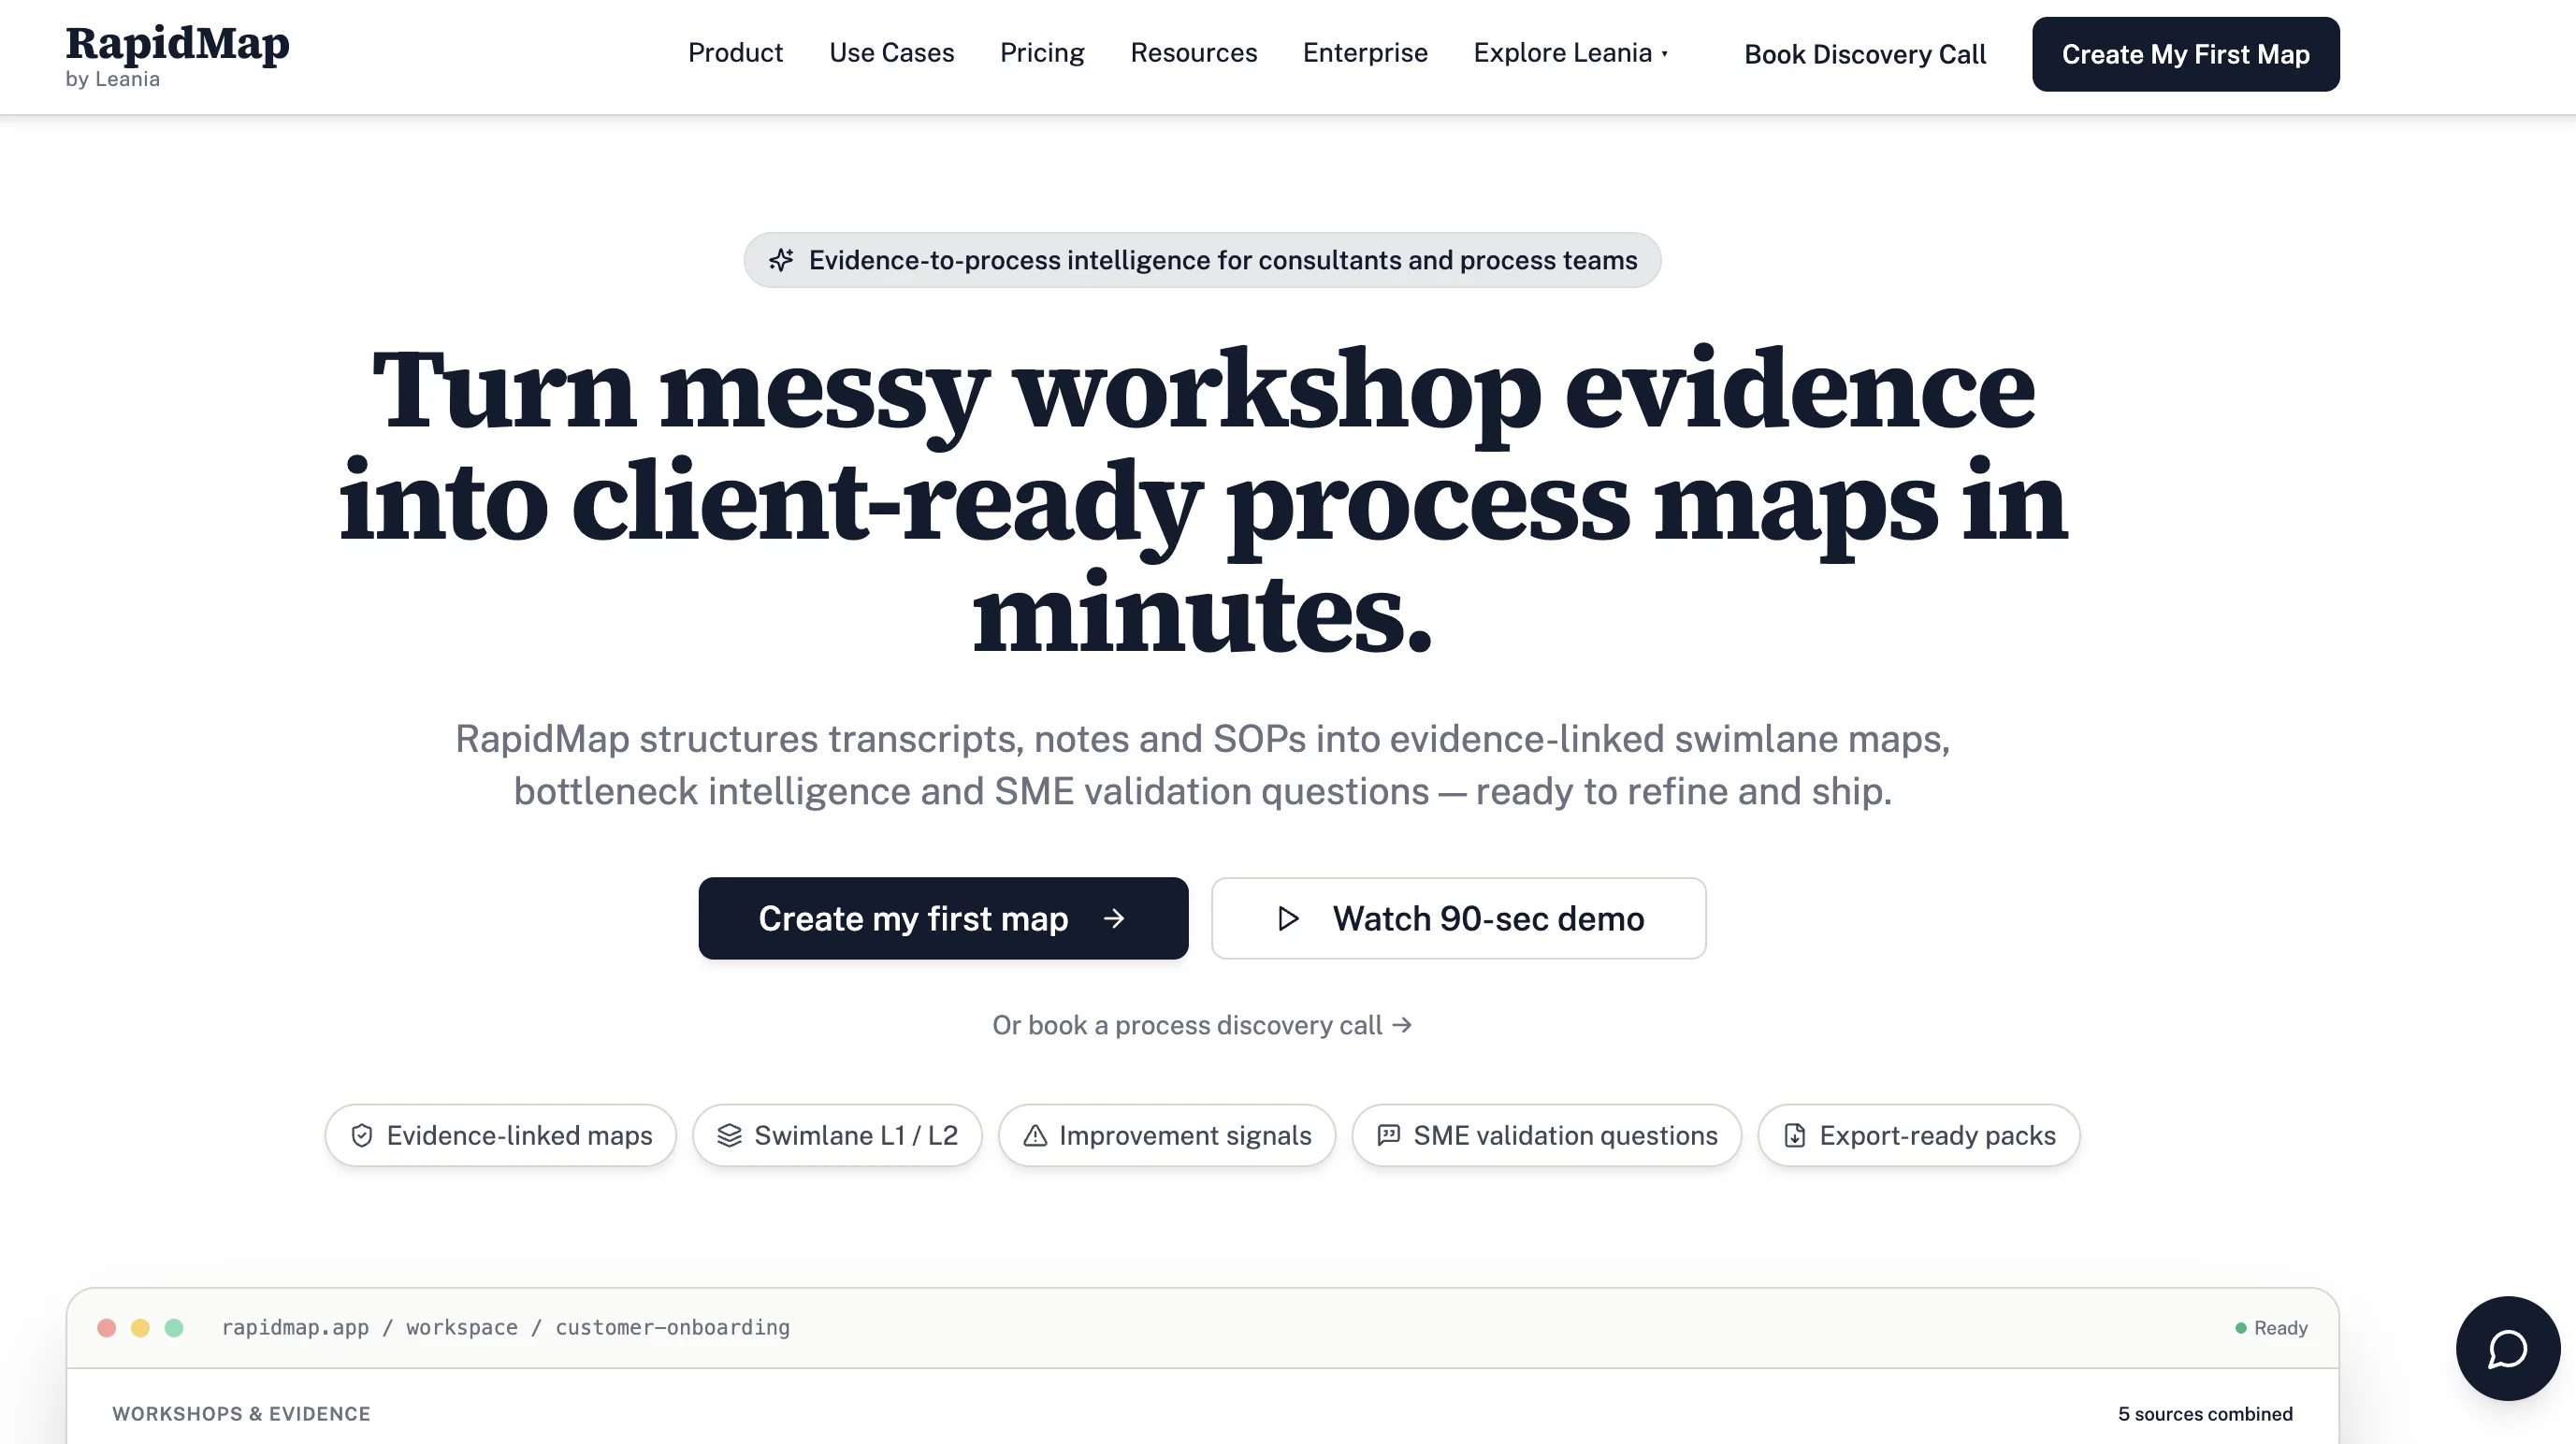Open the Resources menu item
Image resolution: width=2576 pixels, height=1444 pixels.
(x=1193, y=53)
